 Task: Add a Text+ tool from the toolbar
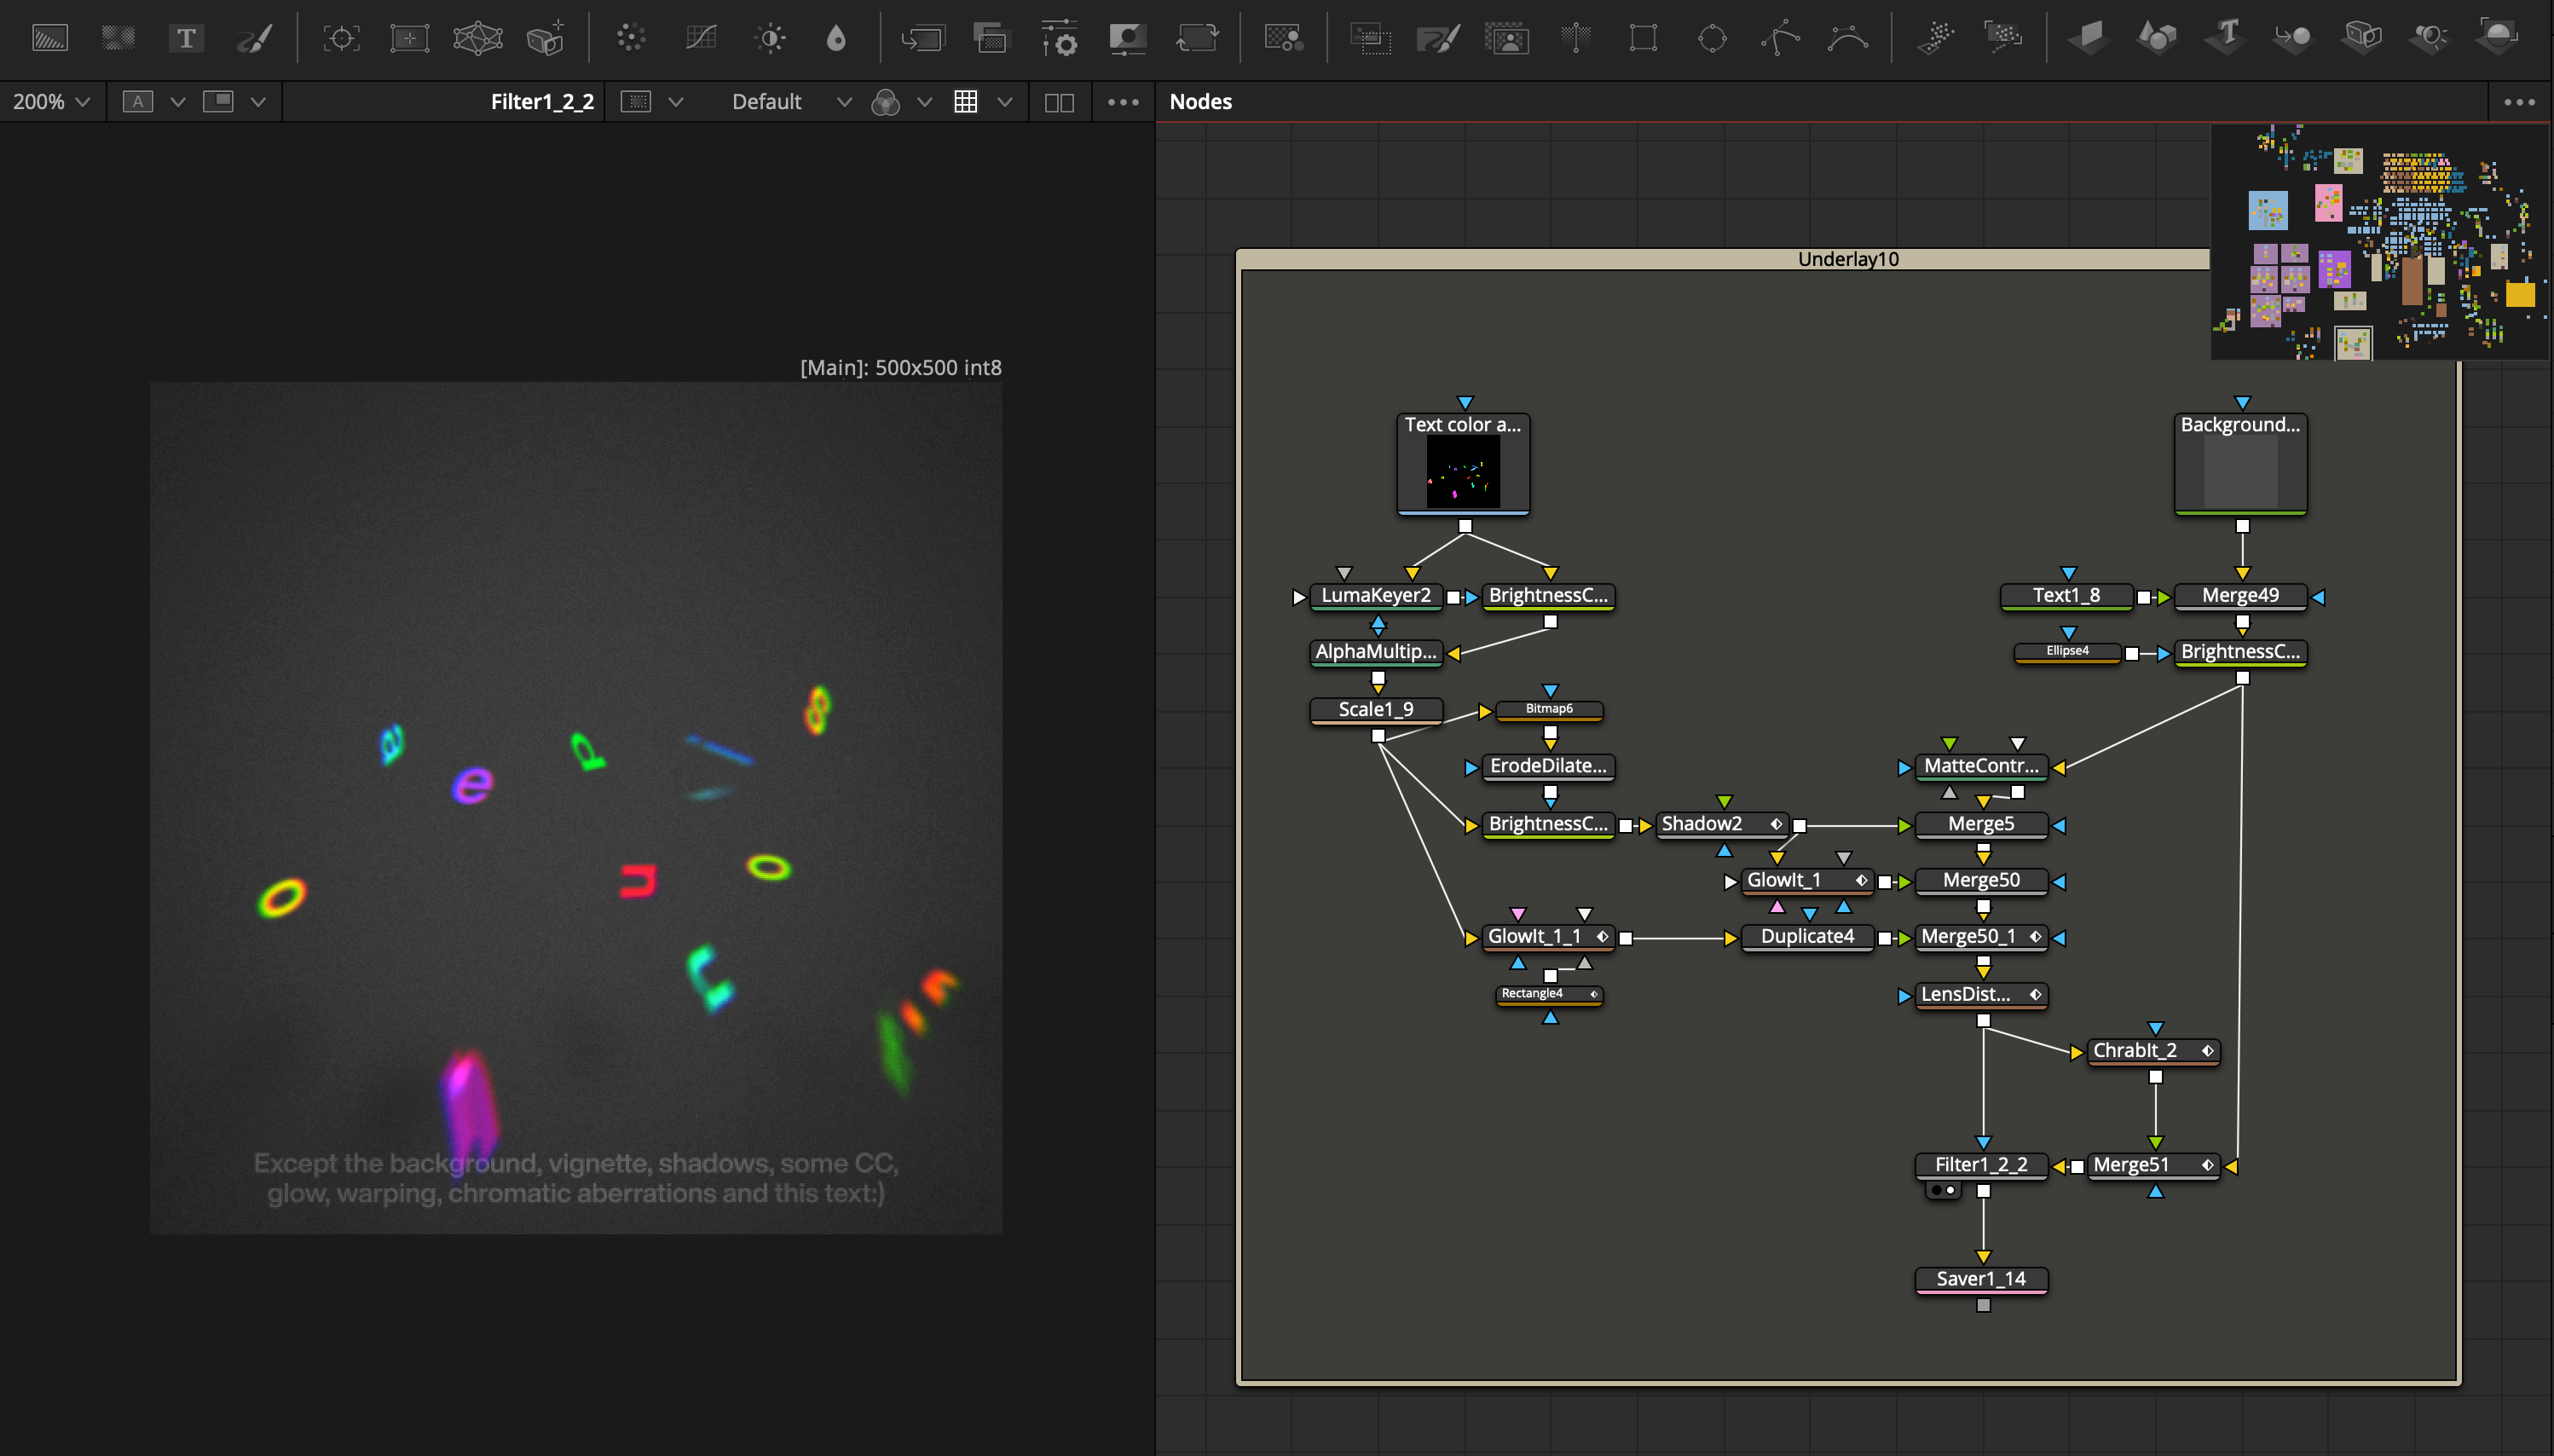pos(186,39)
